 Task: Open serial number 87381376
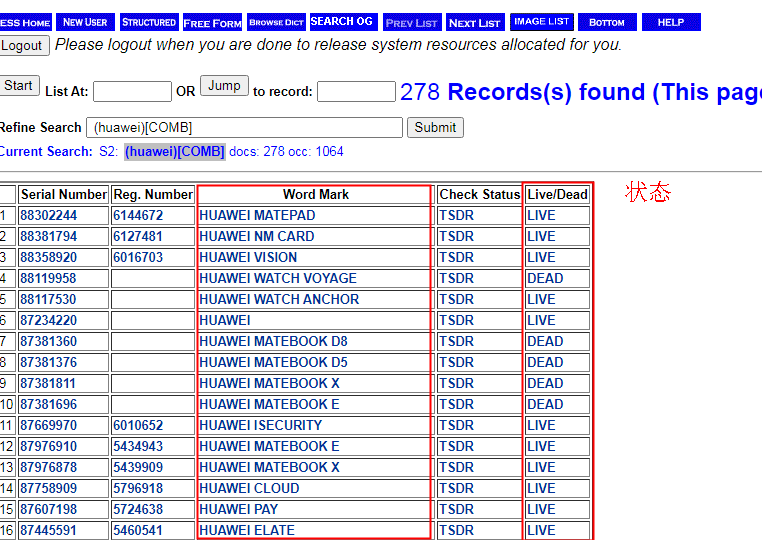(x=49, y=362)
